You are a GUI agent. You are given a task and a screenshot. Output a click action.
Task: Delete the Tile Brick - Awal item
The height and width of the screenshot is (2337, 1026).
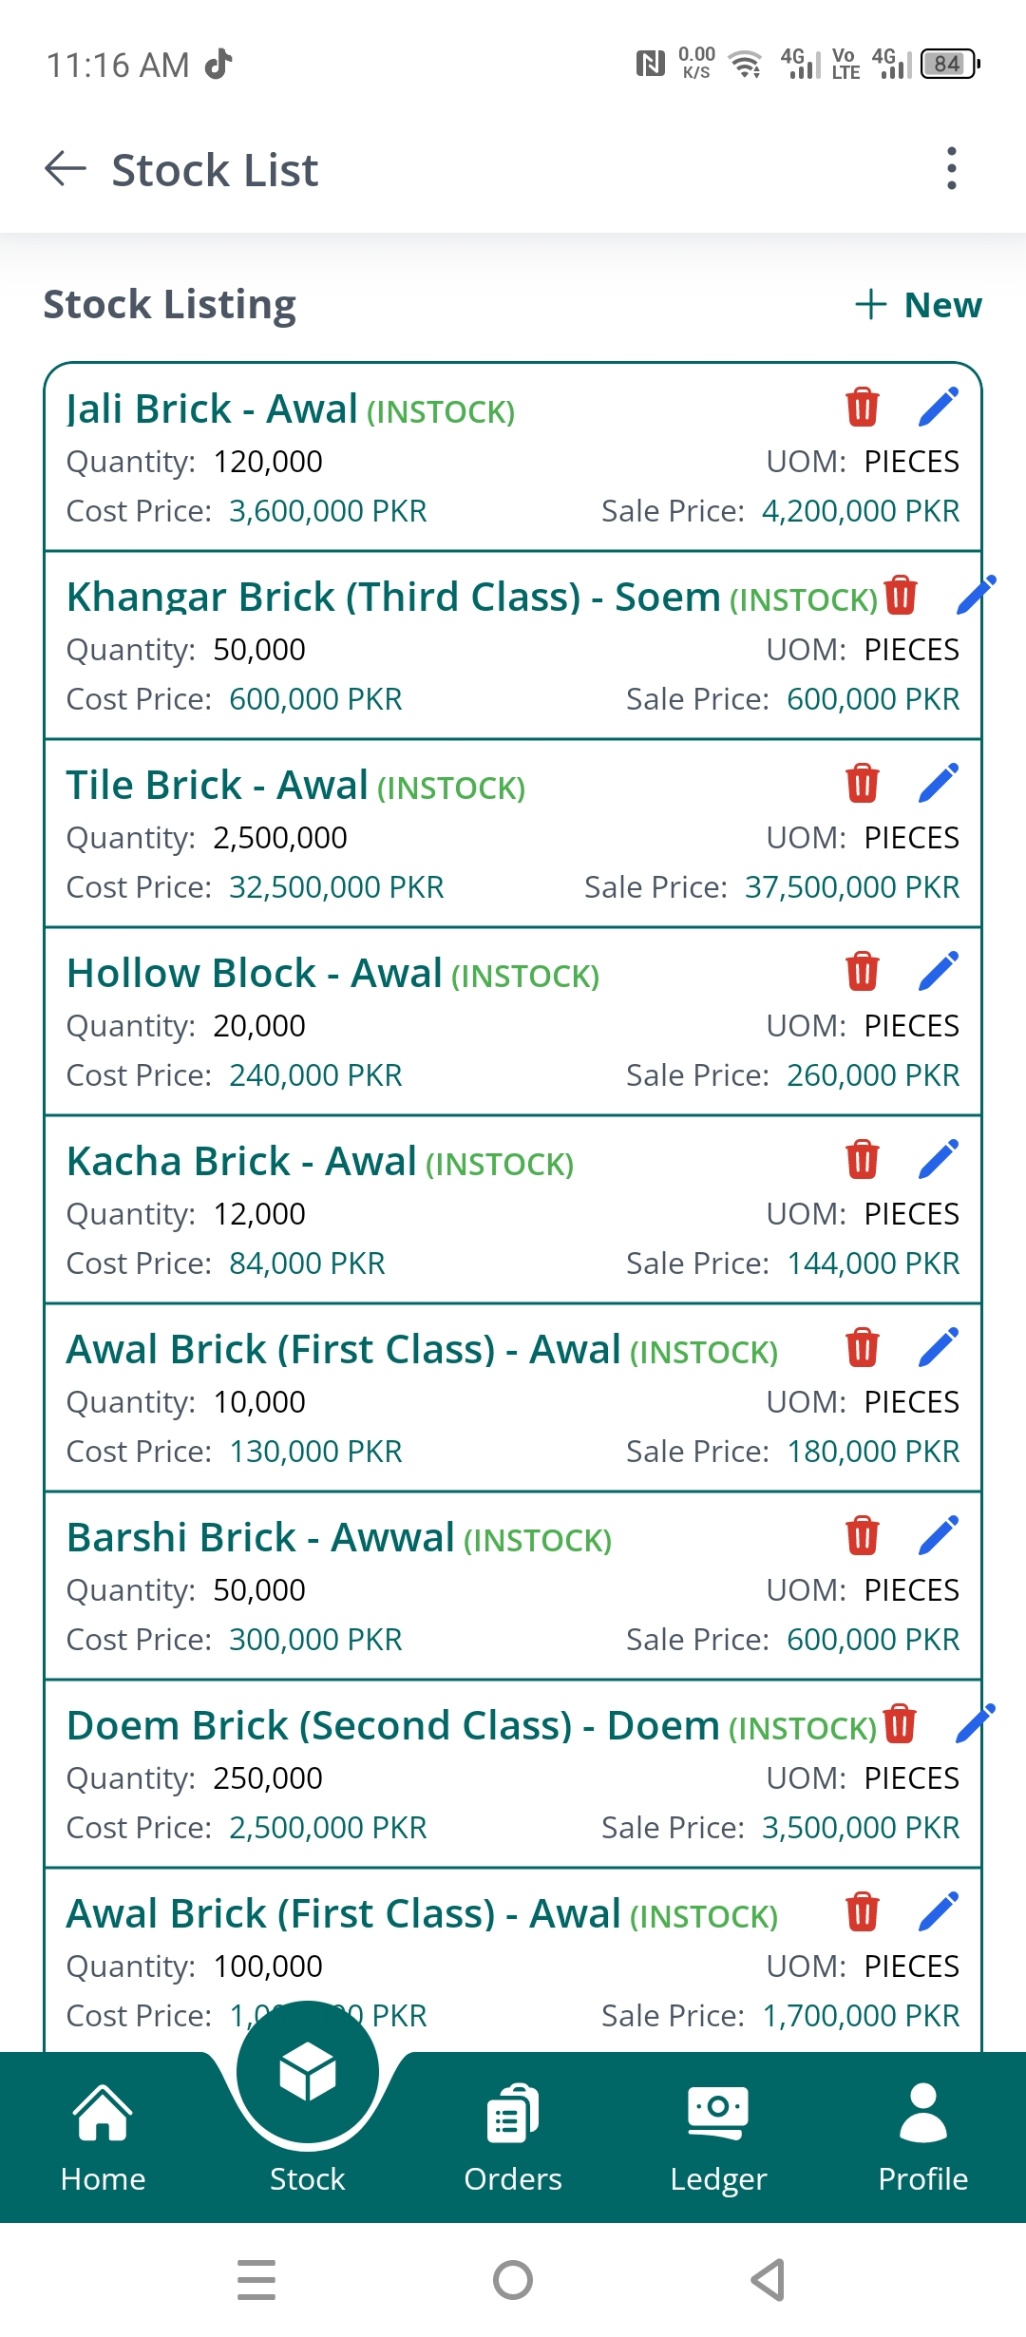(x=862, y=783)
